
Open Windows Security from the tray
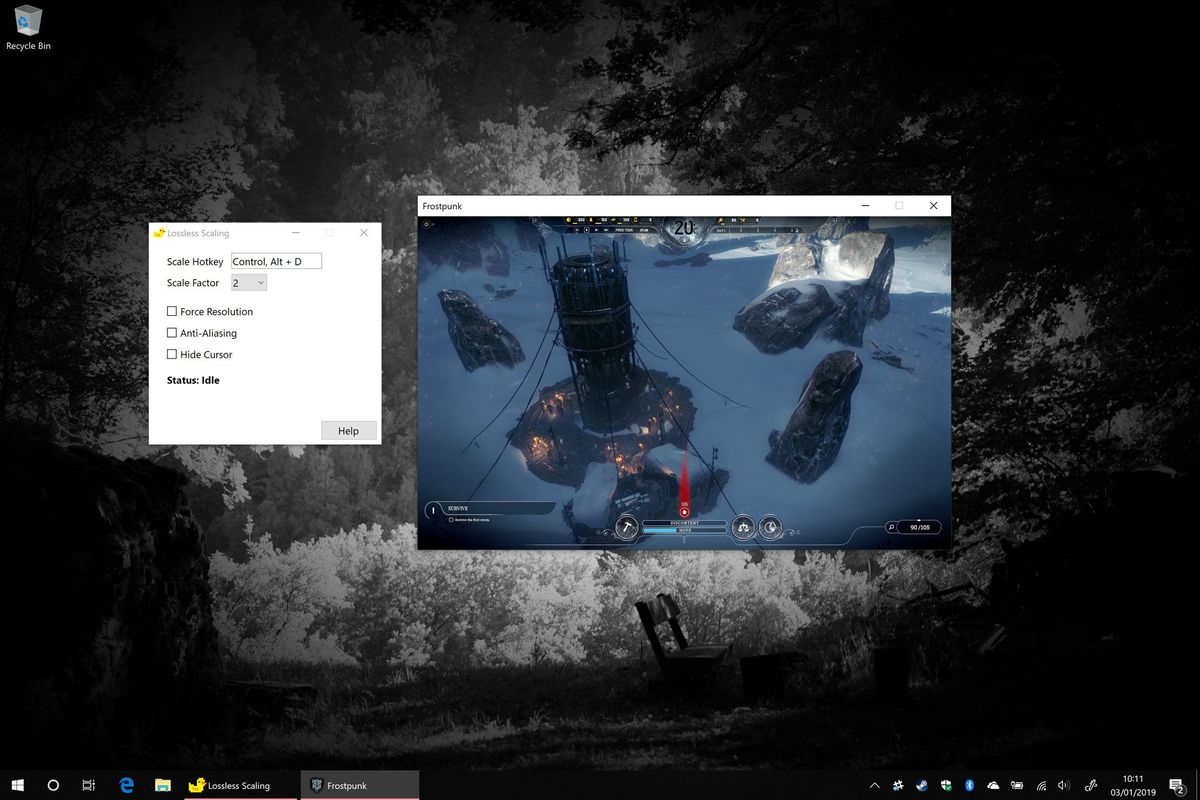946,785
